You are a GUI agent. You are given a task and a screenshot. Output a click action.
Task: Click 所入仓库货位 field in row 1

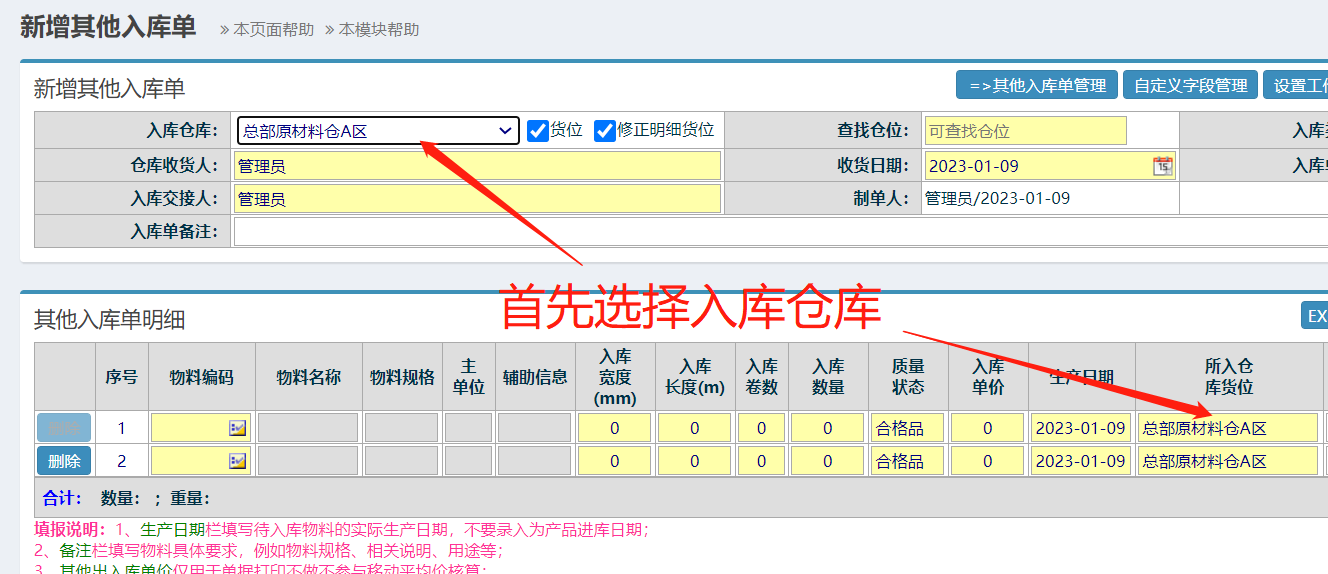click(1228, 428)
